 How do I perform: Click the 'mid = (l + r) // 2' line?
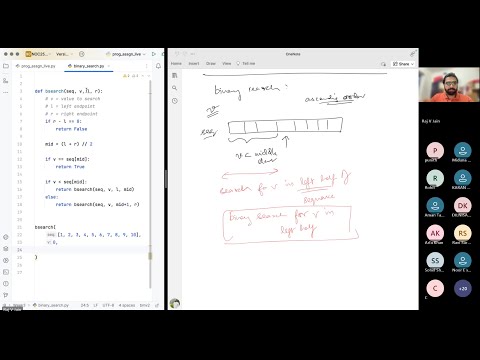pyautogui.click(x=69, y=144)
